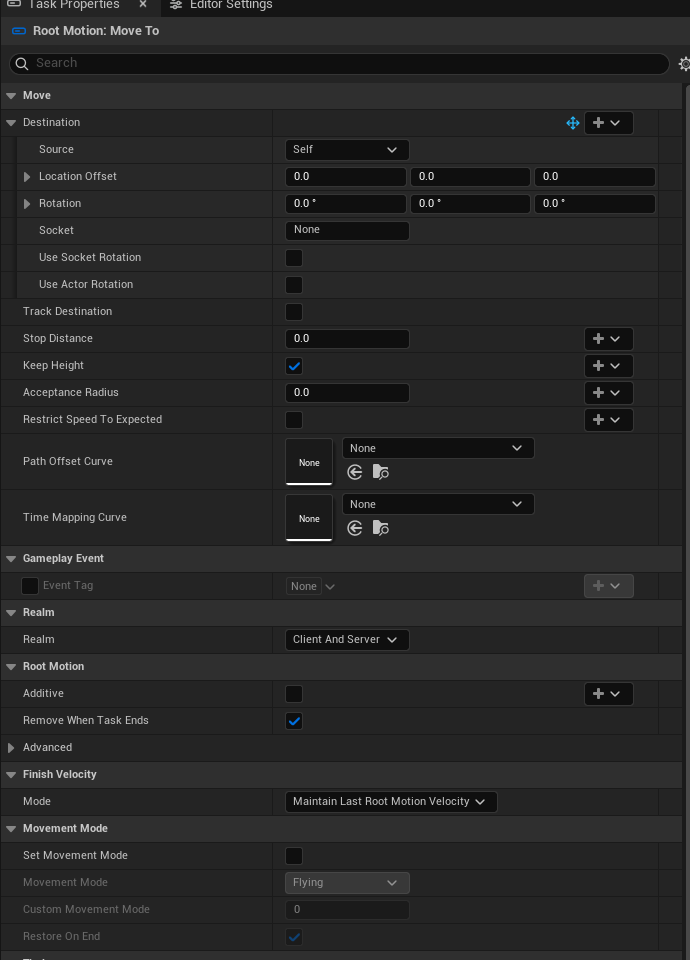
Task: Collapse the Move category
Action: click(11, 96)
